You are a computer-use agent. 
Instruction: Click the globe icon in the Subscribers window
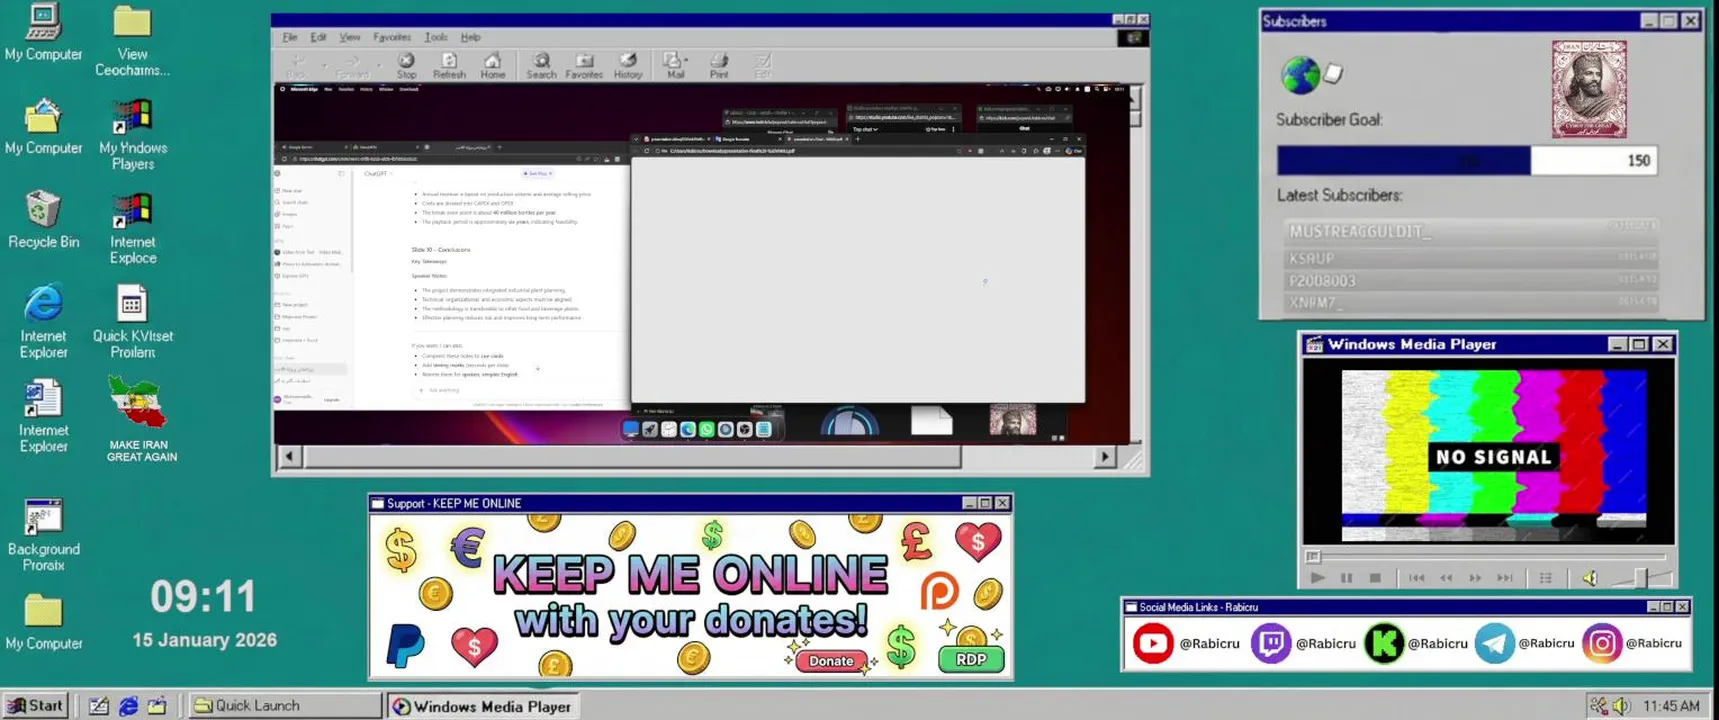click(x=1300, y=75)
